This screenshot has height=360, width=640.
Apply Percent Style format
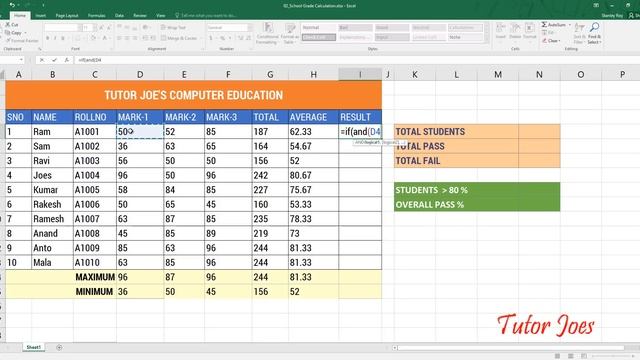pyautogui.click(x=222, y=38)
